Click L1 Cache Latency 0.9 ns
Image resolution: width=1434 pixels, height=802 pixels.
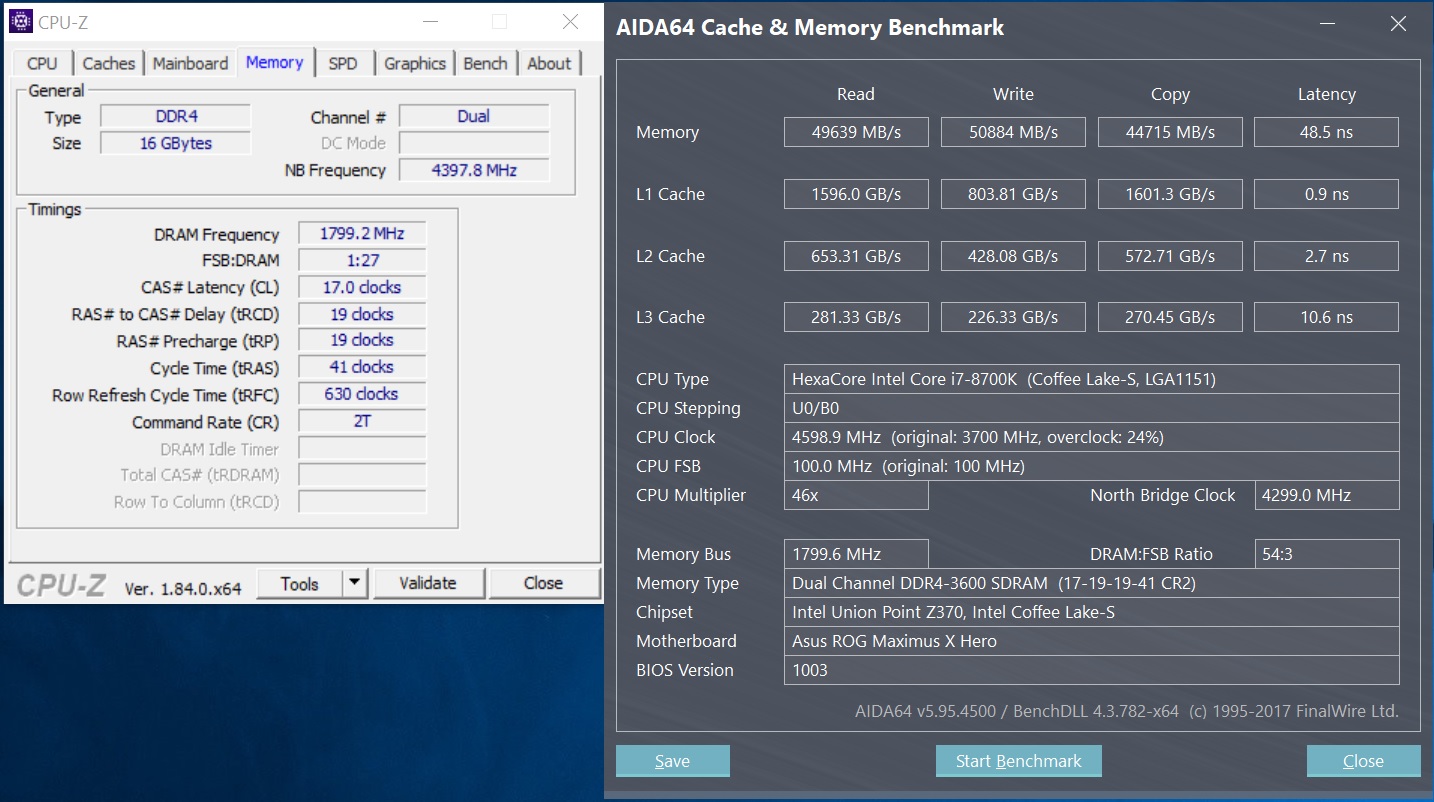point(1327,194)
